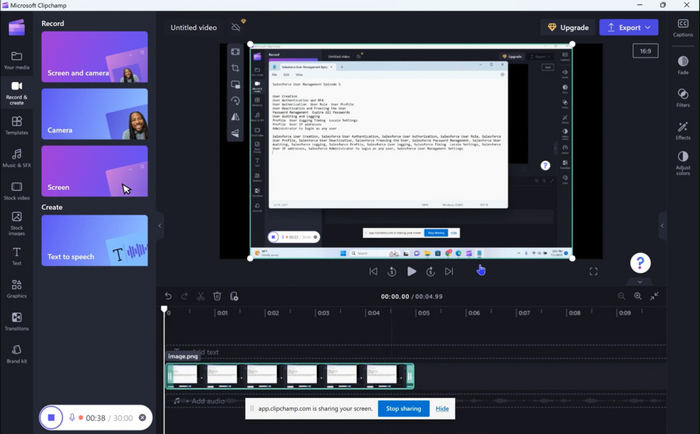The image size is (700, 434).
Task: Flip the clip horizontally
Action: [x=235, y=117]
